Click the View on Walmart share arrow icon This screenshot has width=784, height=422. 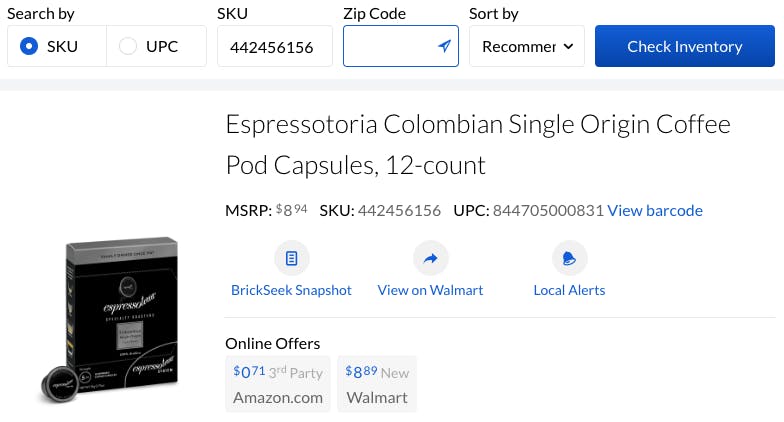pyautogui.click(x=430, y=259)
